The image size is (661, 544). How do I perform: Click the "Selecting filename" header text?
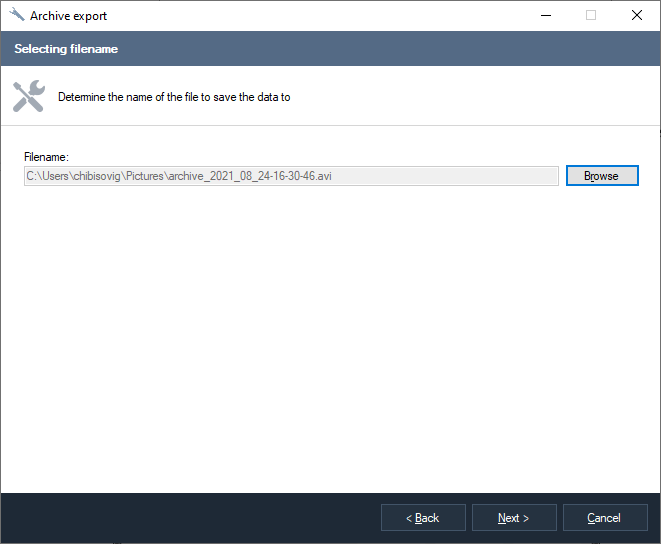[67, 49]
